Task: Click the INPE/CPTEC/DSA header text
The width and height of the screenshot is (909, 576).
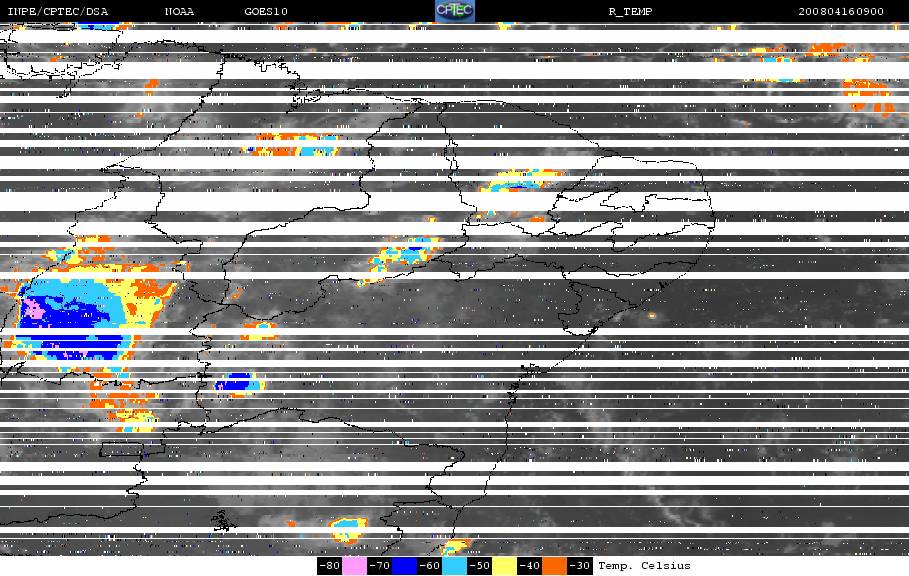Action: [57, 12]
